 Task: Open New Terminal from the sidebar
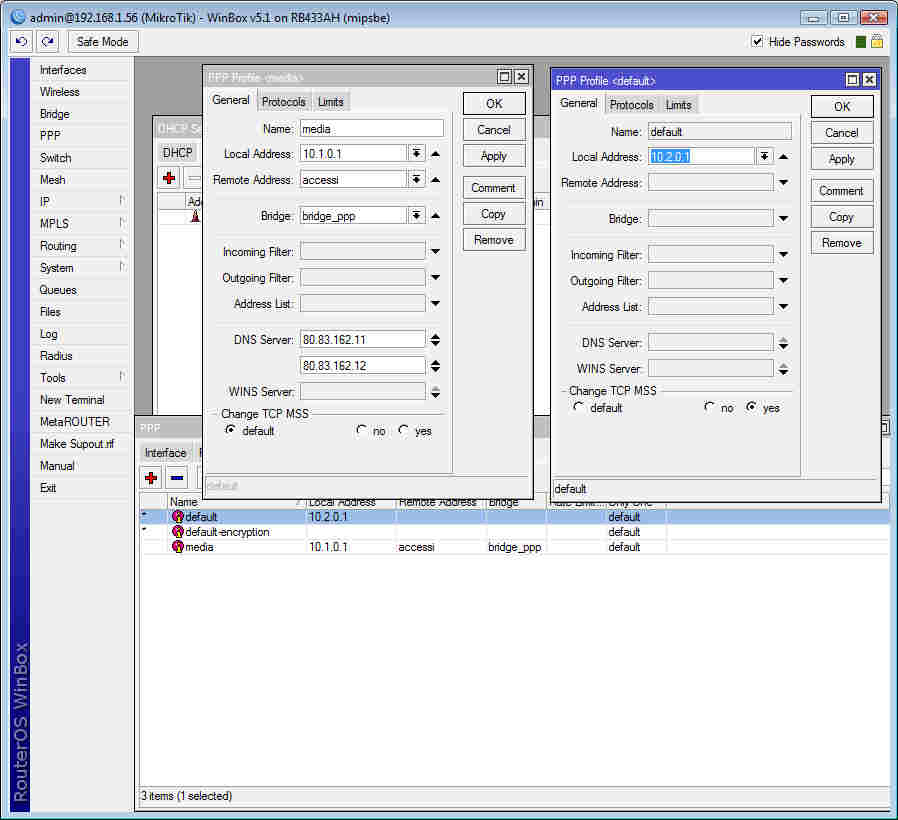pos(72,400)
